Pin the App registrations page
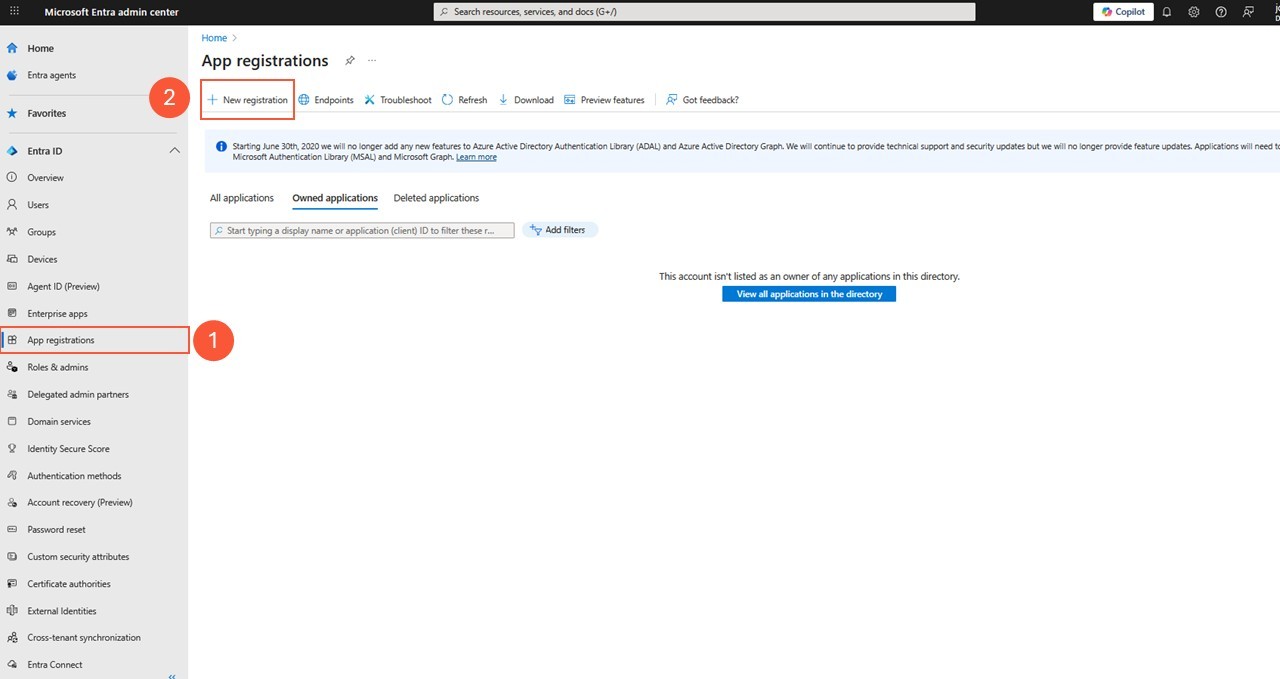 (350, 60)
